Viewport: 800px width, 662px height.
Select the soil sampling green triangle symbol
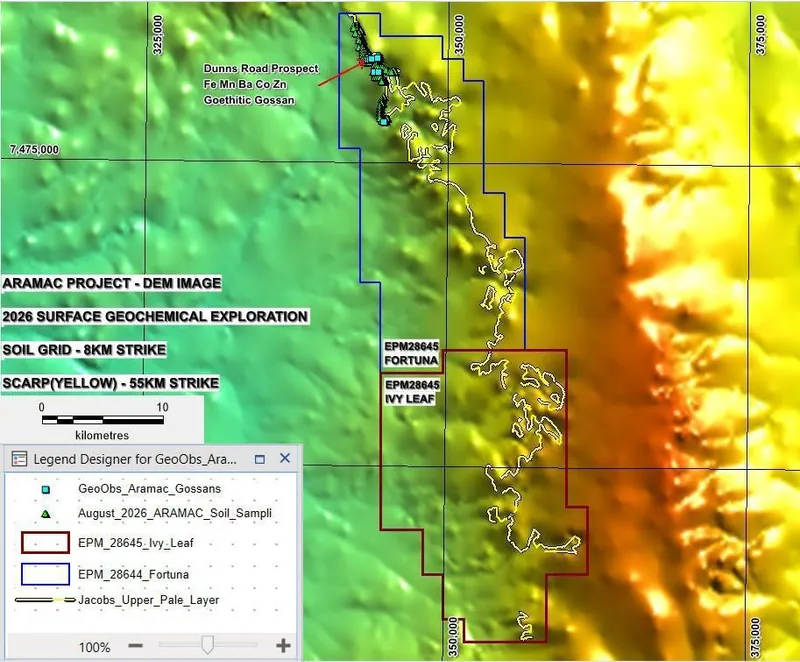coord(45,514)
